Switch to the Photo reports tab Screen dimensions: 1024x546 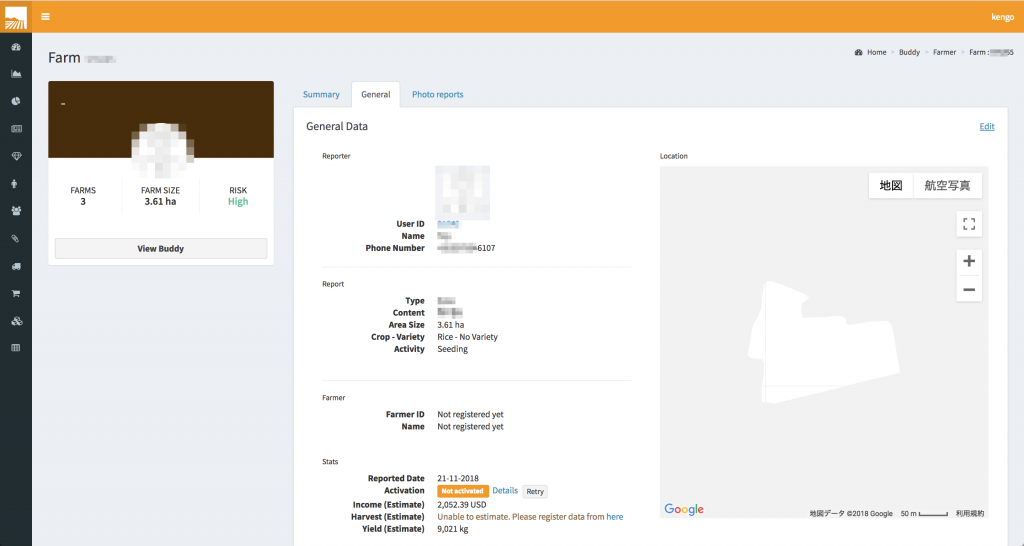click(437, 95)
